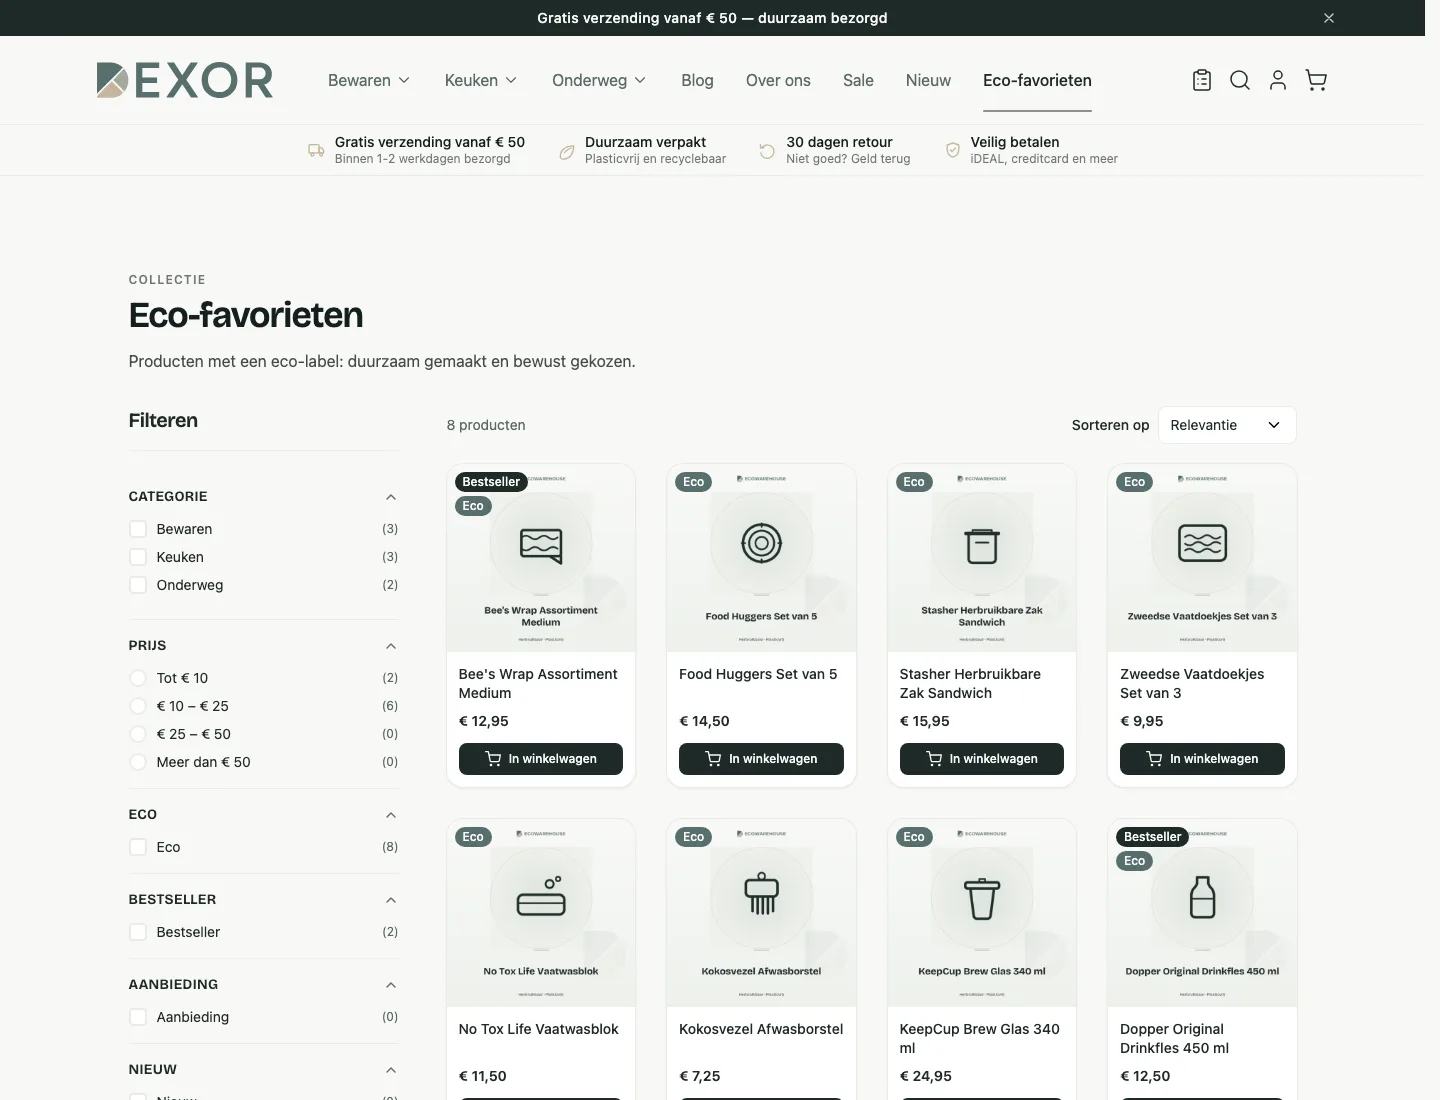1440x1100 pixels.
Task: Open the Dopper Original Drinkfles 450 ml link
Action: 1175,1038
